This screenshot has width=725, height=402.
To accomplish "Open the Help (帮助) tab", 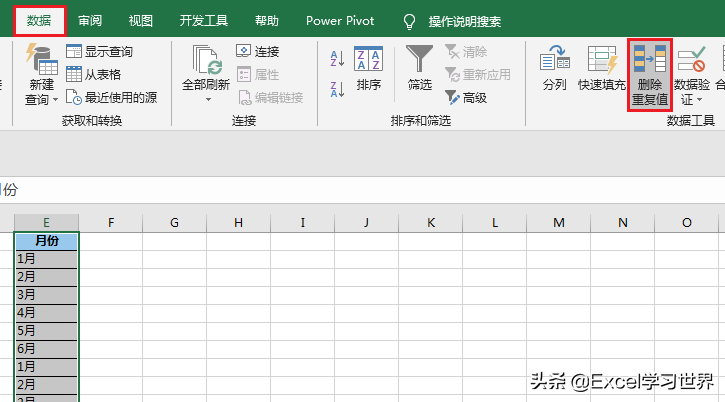I will pyautogui.click(x=267, y=21).
